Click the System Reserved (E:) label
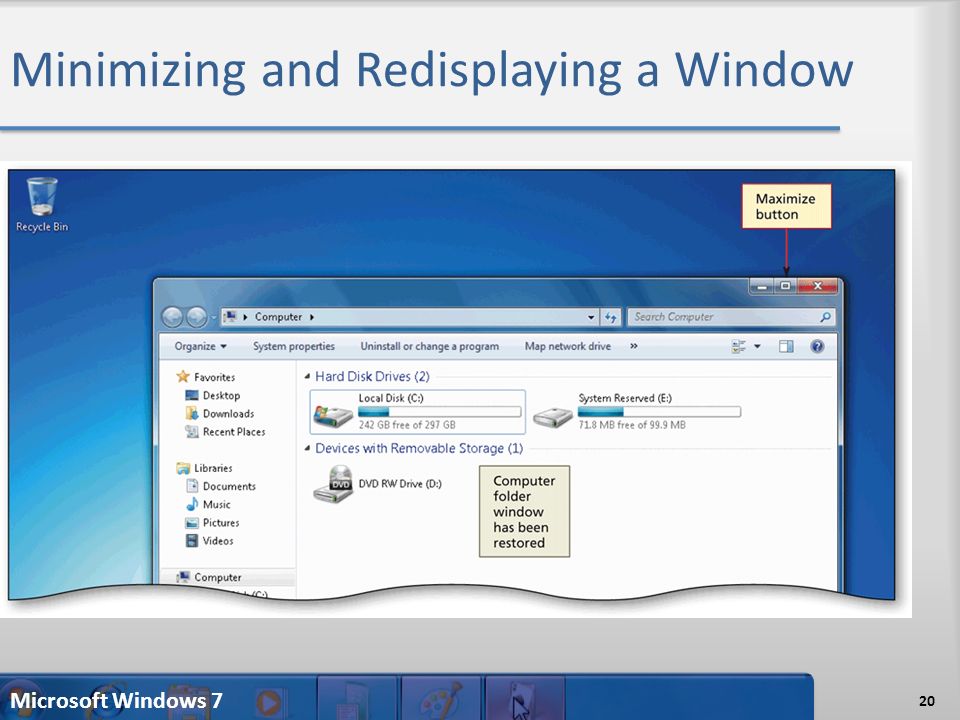The image size is (960, 720). (625, 398)
